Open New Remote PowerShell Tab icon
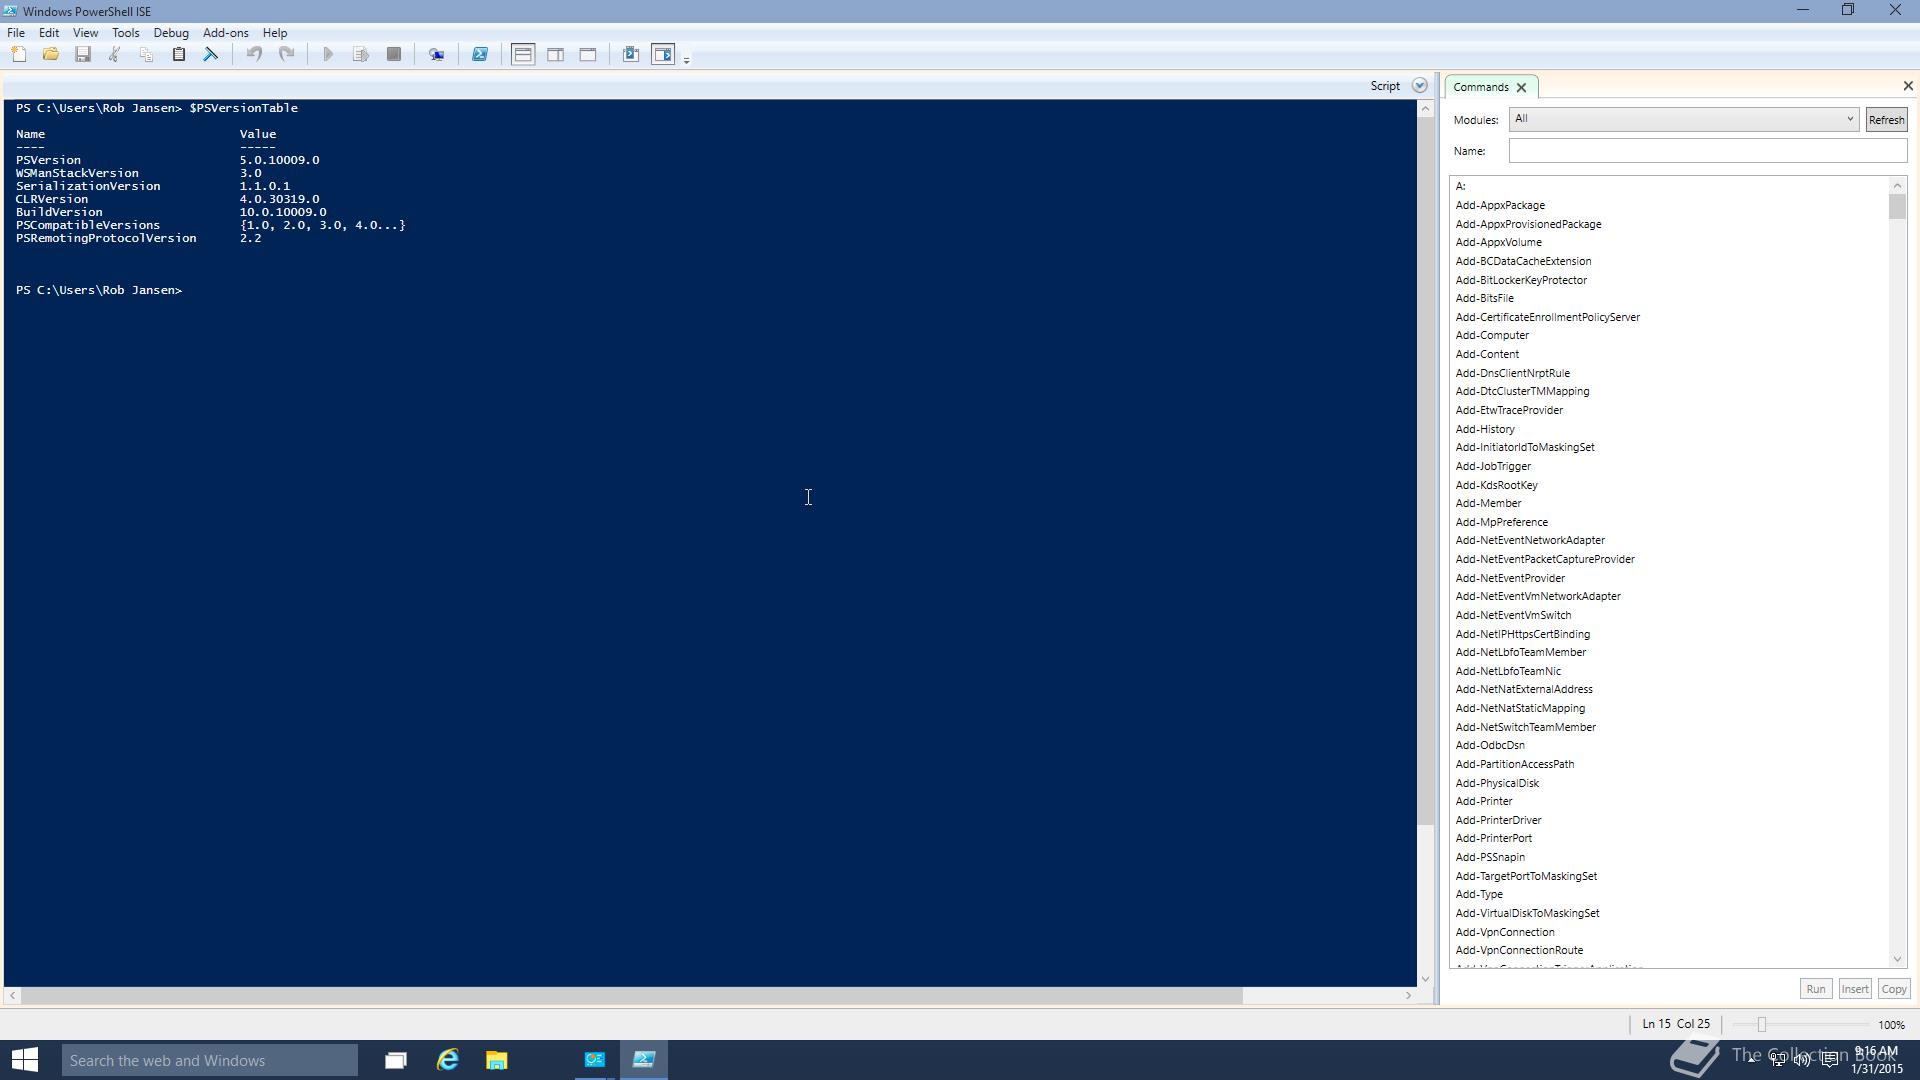 click(437, 55)
